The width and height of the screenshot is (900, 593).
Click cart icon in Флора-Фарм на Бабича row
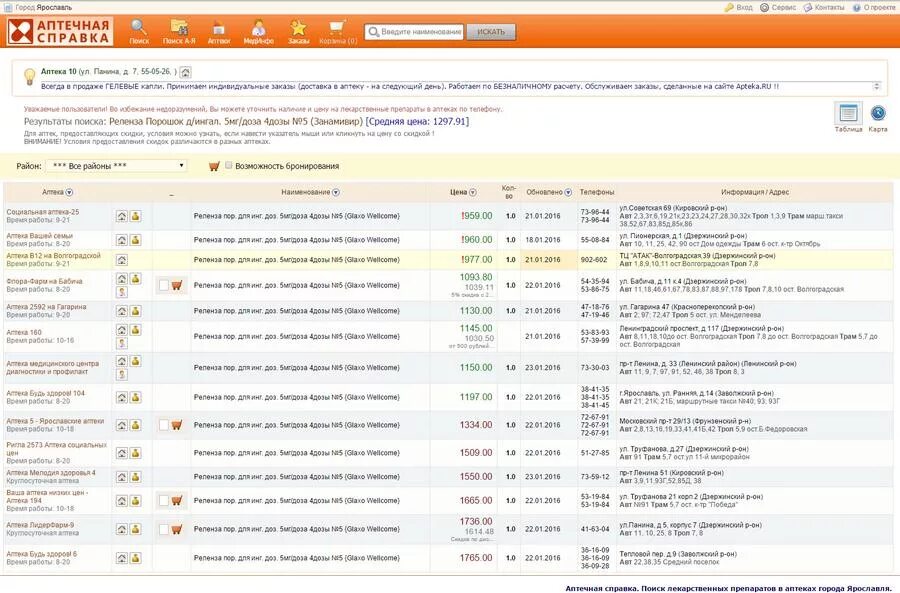[177, 285]
